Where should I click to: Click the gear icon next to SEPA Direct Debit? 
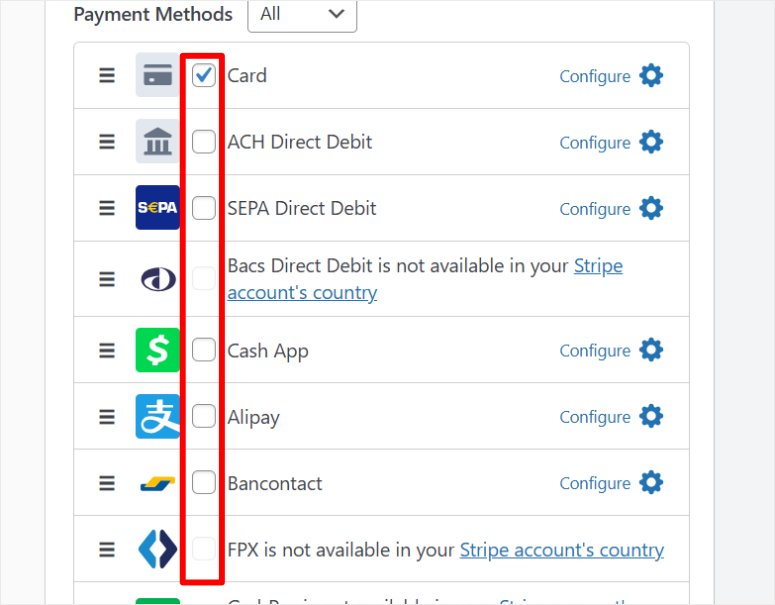(x=651, y=208)
